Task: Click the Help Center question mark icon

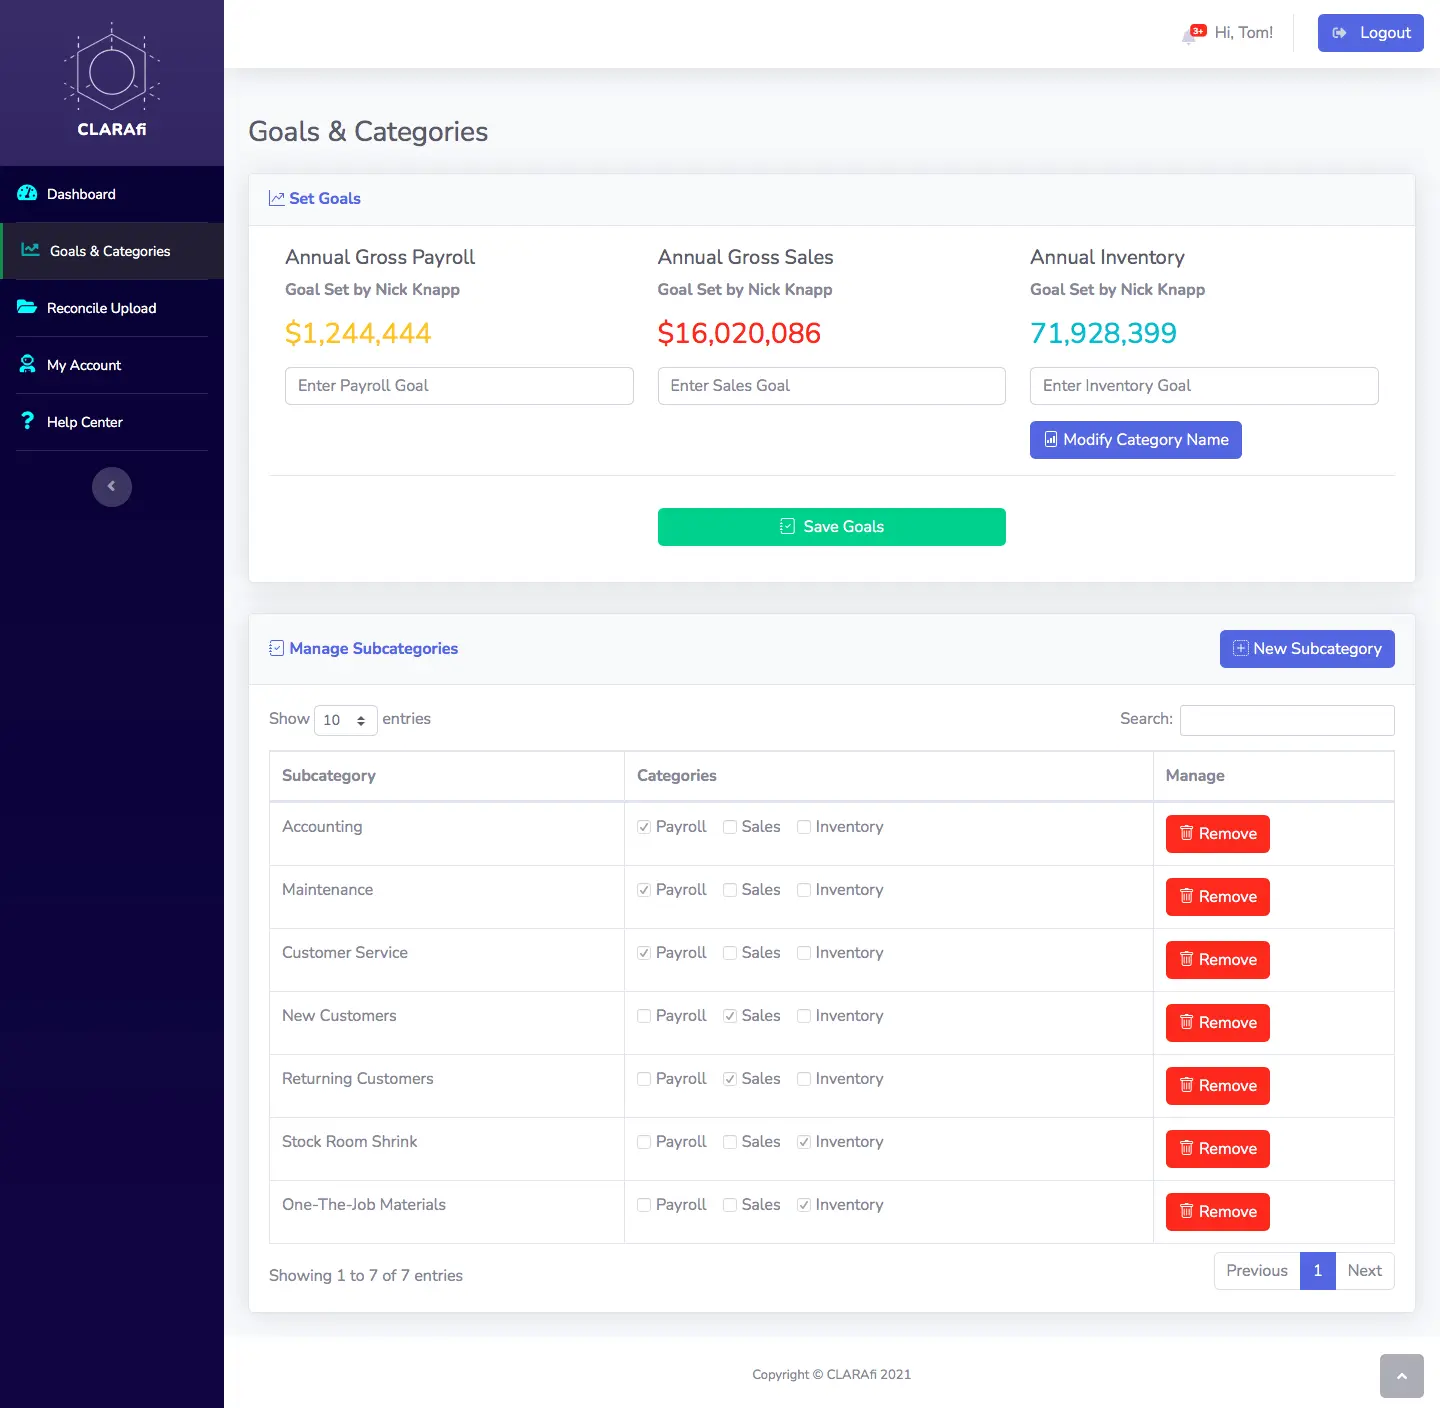Action: click(27, 422)
